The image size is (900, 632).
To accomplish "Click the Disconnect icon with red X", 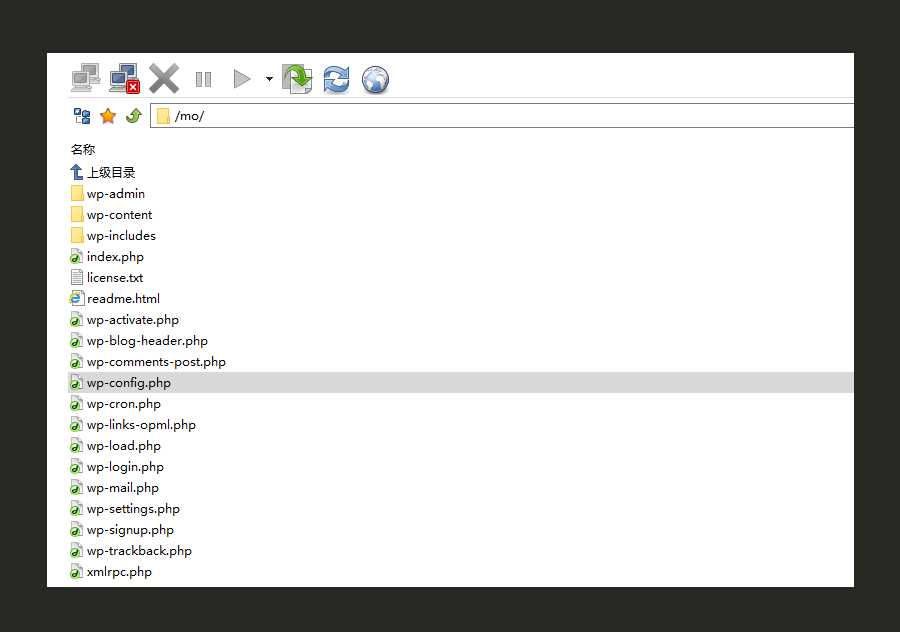I will tap(124, 79).
